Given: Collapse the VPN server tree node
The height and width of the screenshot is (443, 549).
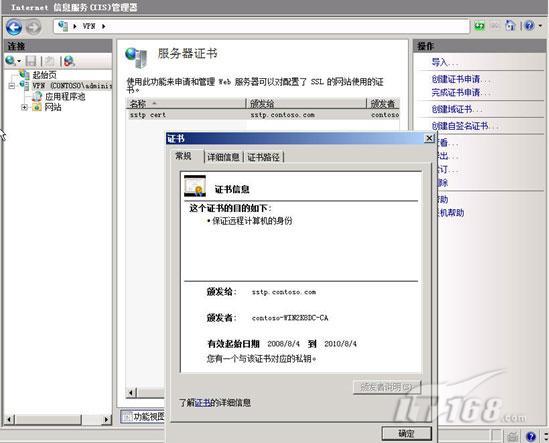Looking at the screenshot, I should coord(12,86).
